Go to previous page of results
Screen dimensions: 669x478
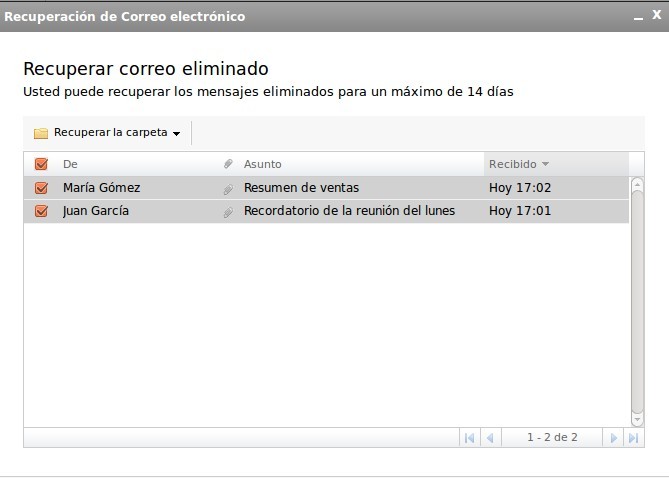(x=490, y=438)
